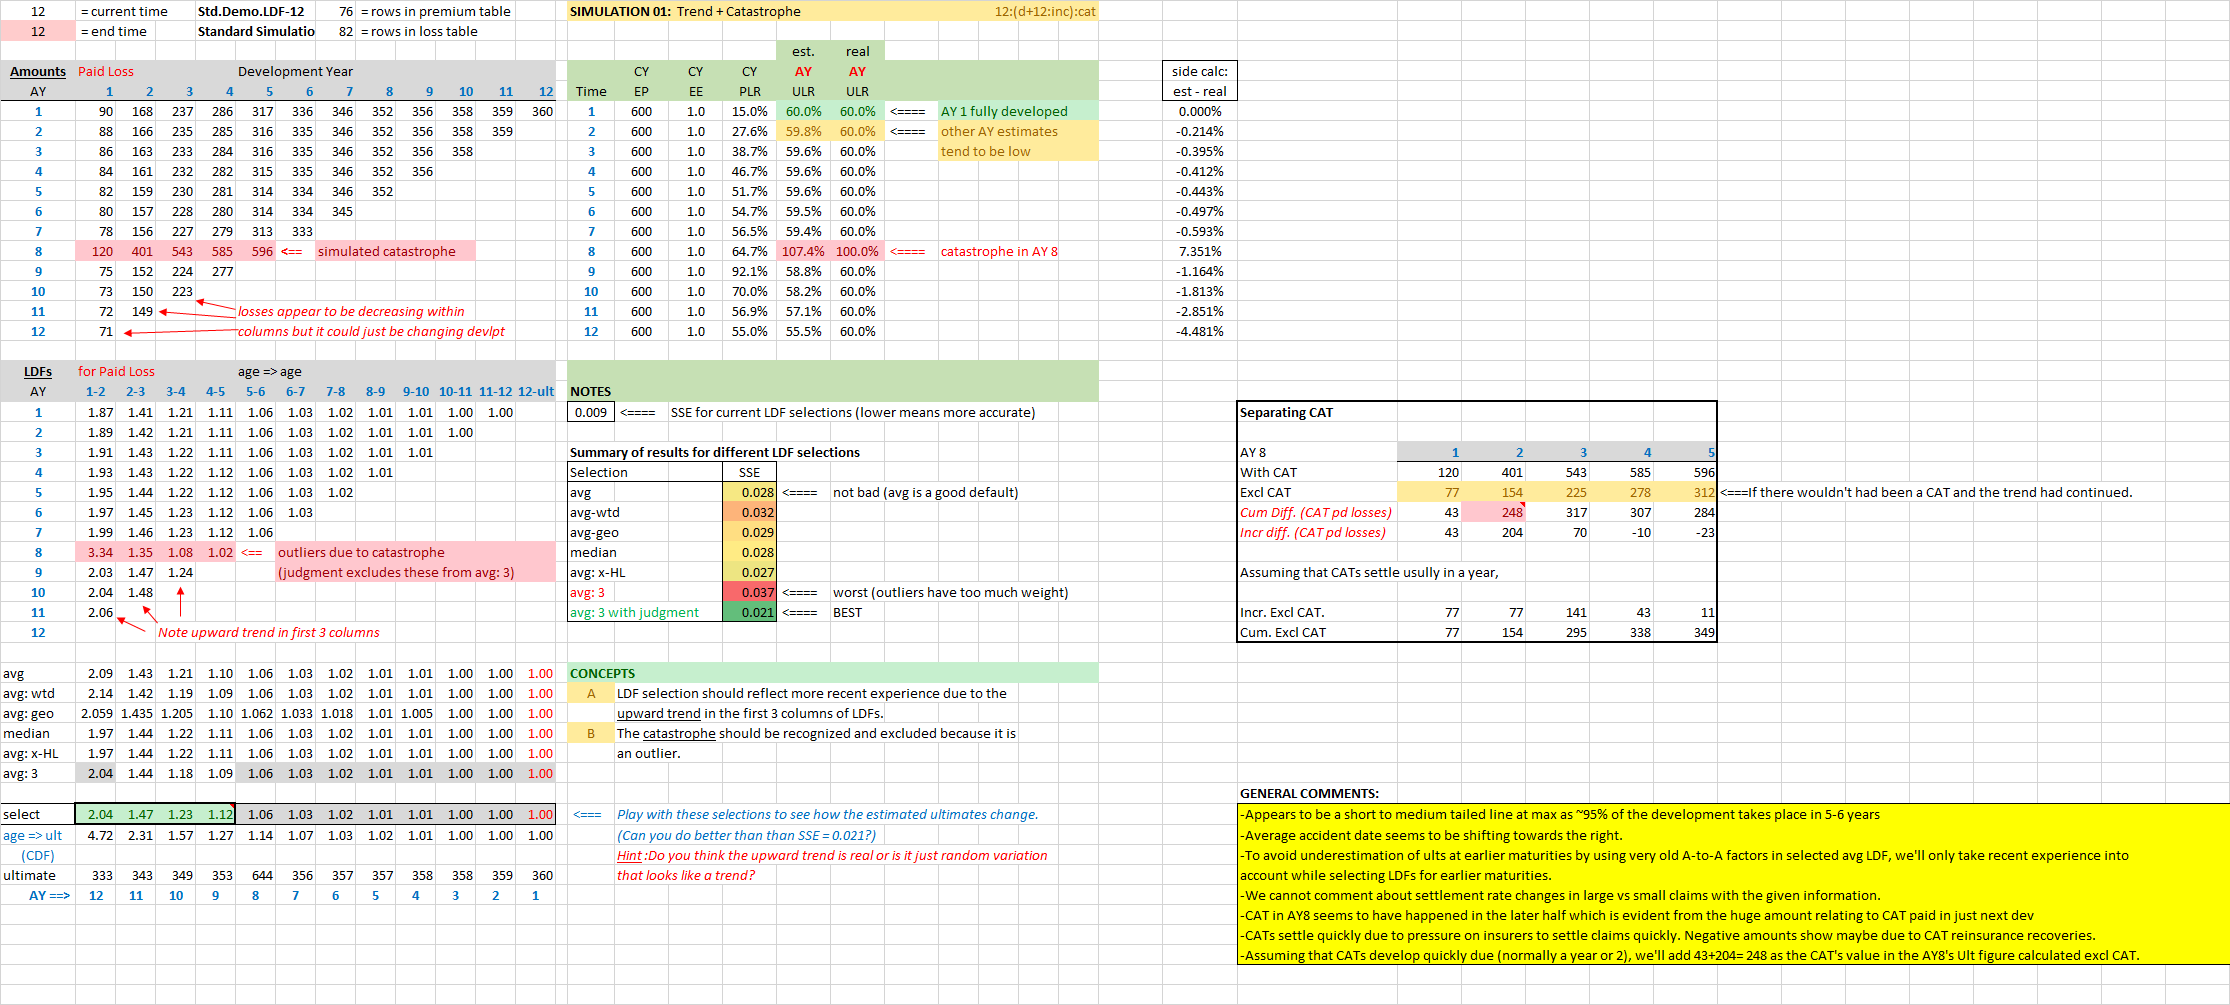
Task: Select 'Excl CAT' row label
Action: coord(1266,492)
